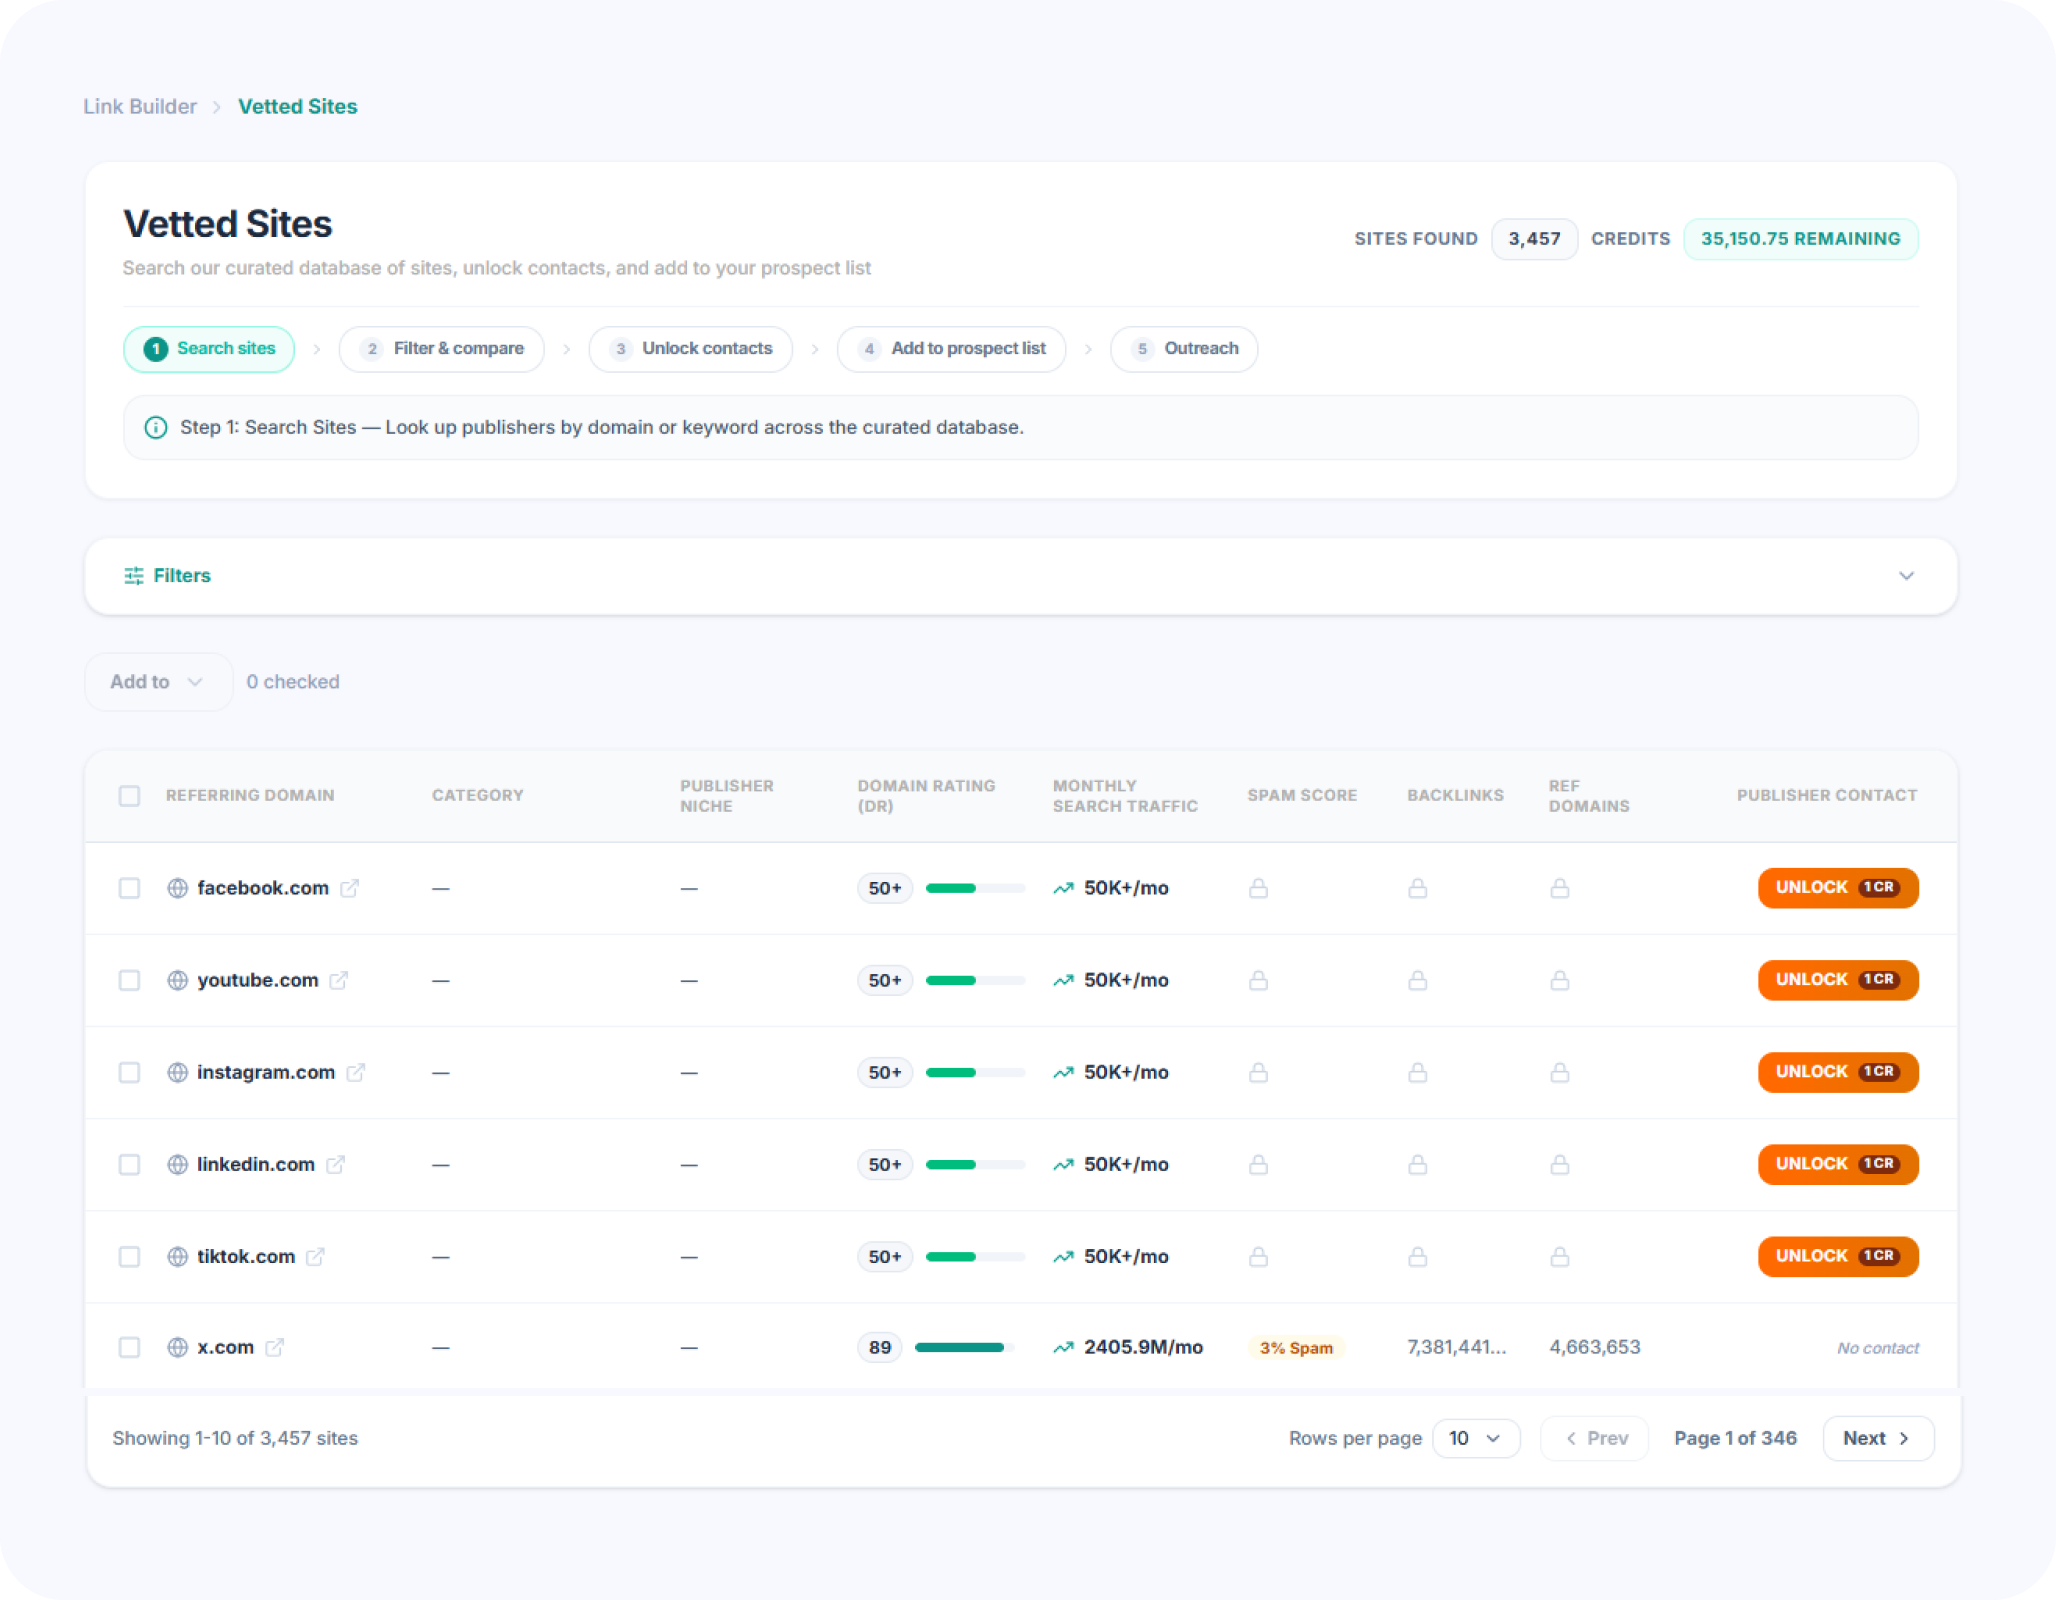Go to the Next page
The image size is (2056, 1600).
(1878, 1438)
